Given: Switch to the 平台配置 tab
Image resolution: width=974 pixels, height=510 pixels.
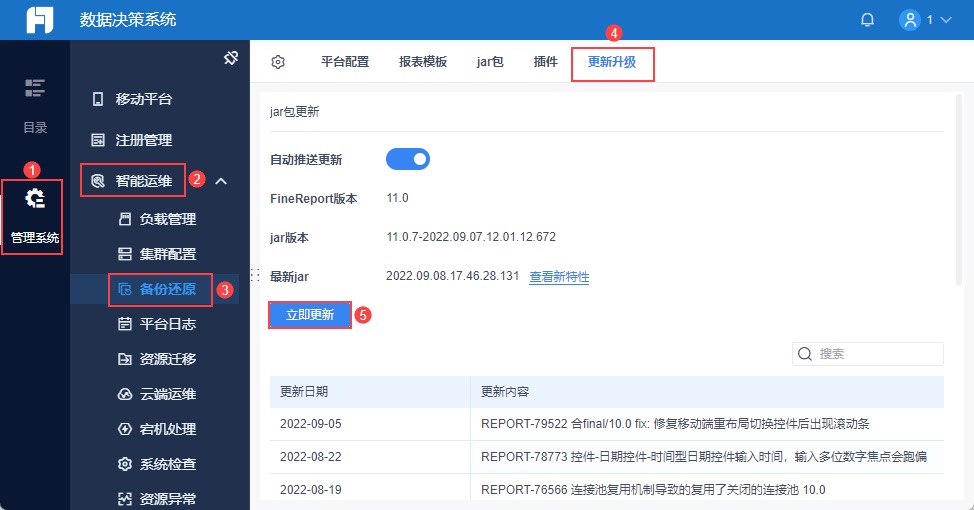Looking at the screenshot, I should (345, 61).
